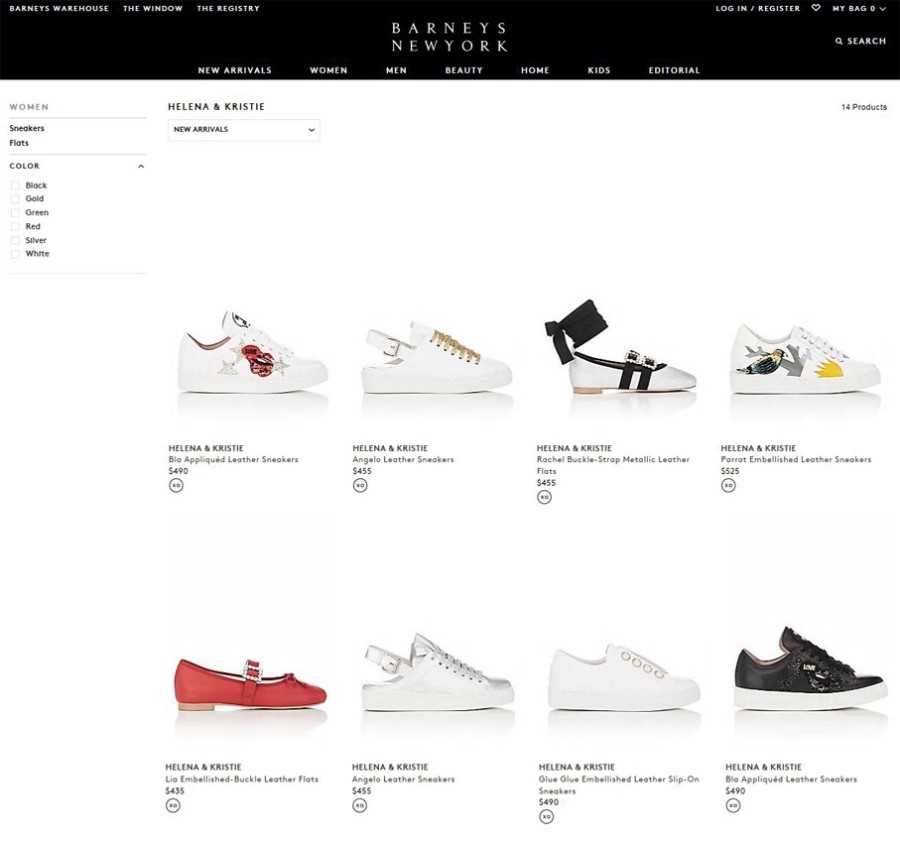Open the Women navigation menu

click(x=328, y=70)
